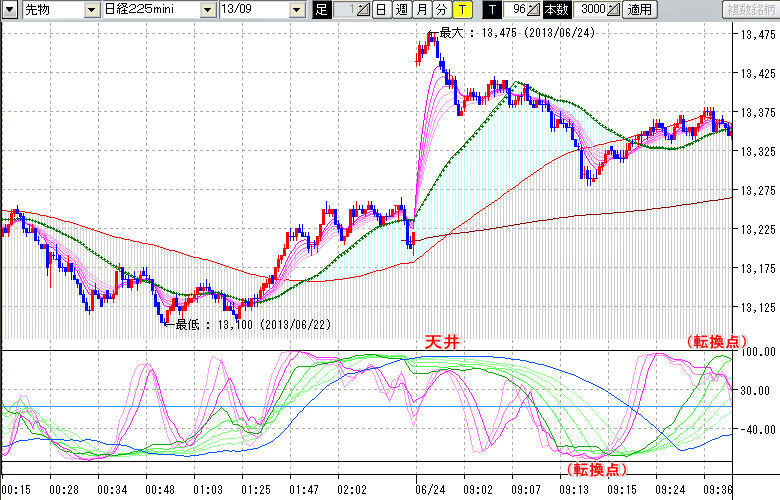The height and width of the screenshot is (500, 780).
Task: Switch to monthly (月) candlestick timeframe
Action: point(422,10)
